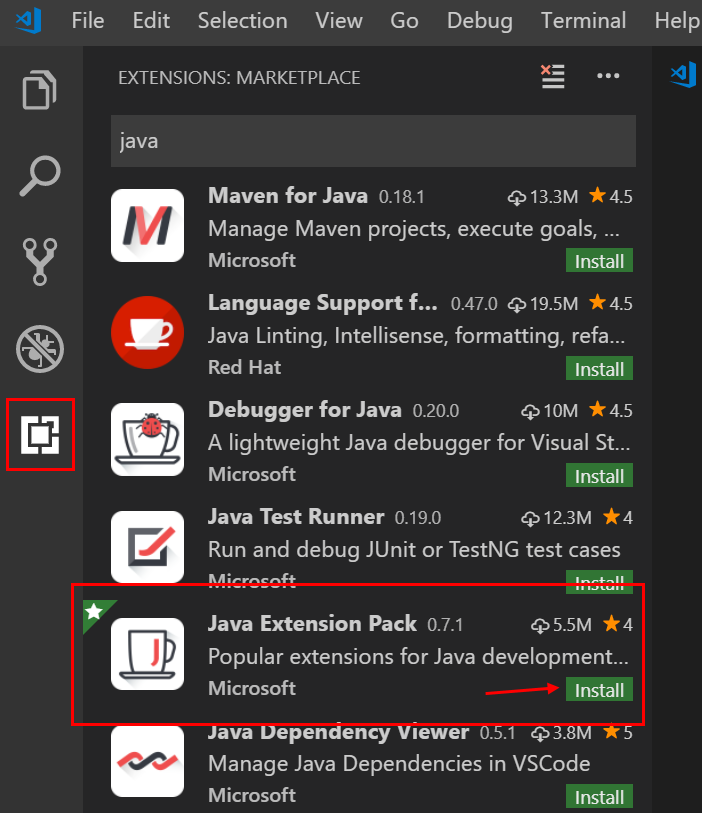Open the View menu
This screenshot has height=813, width=702.
[x=339, y=21]
